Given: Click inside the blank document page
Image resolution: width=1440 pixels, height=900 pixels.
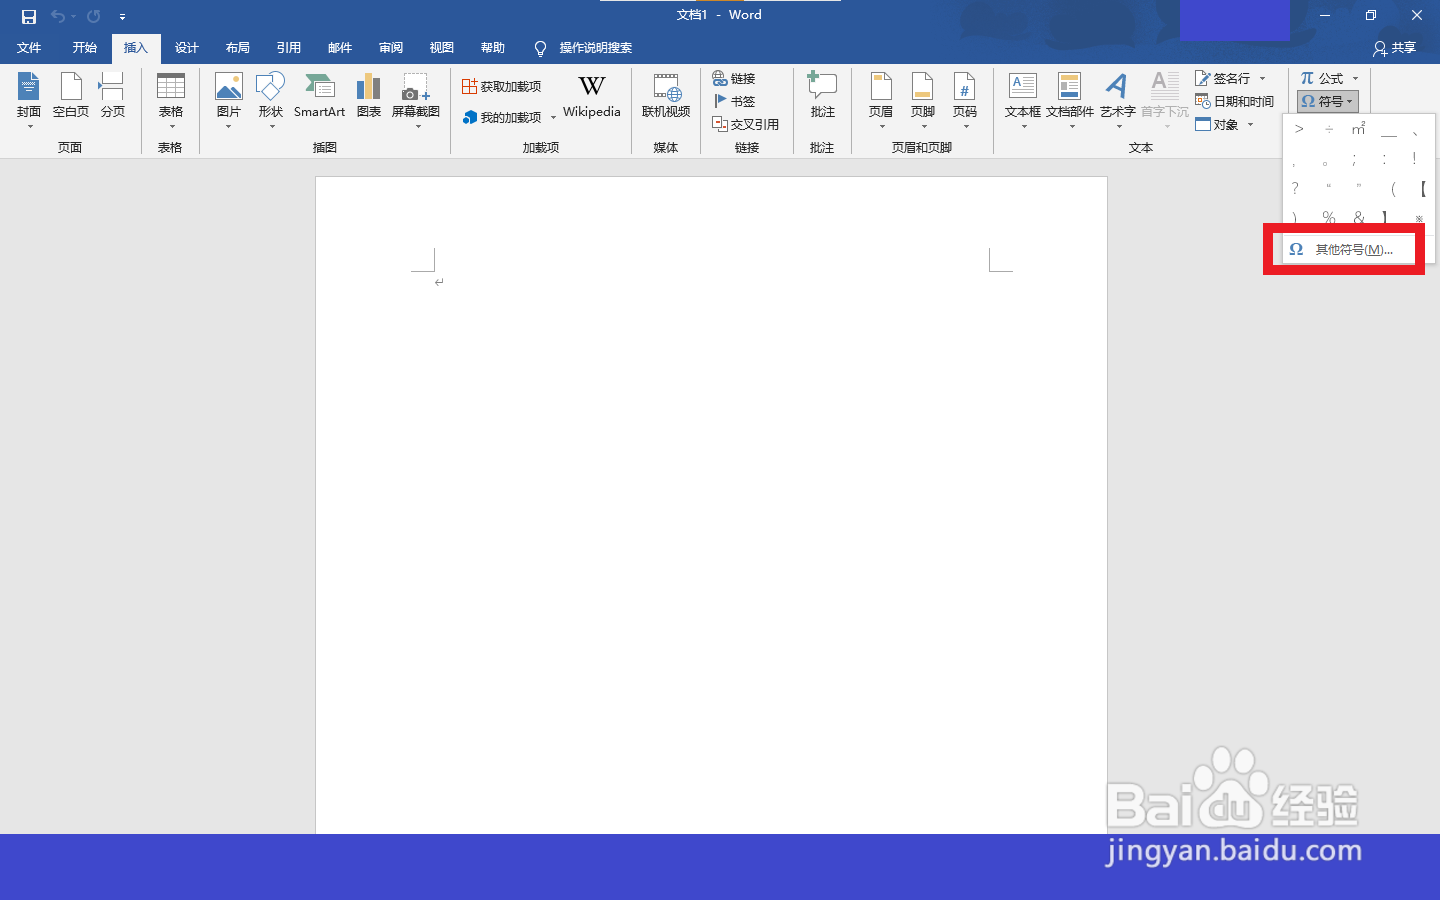Looking at the screenshot, I should pos(711,505).
